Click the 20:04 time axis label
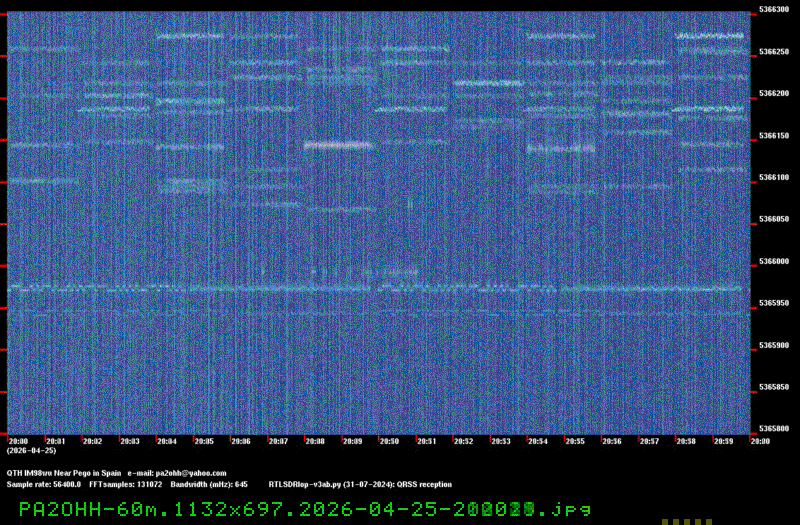 [167, 441]
